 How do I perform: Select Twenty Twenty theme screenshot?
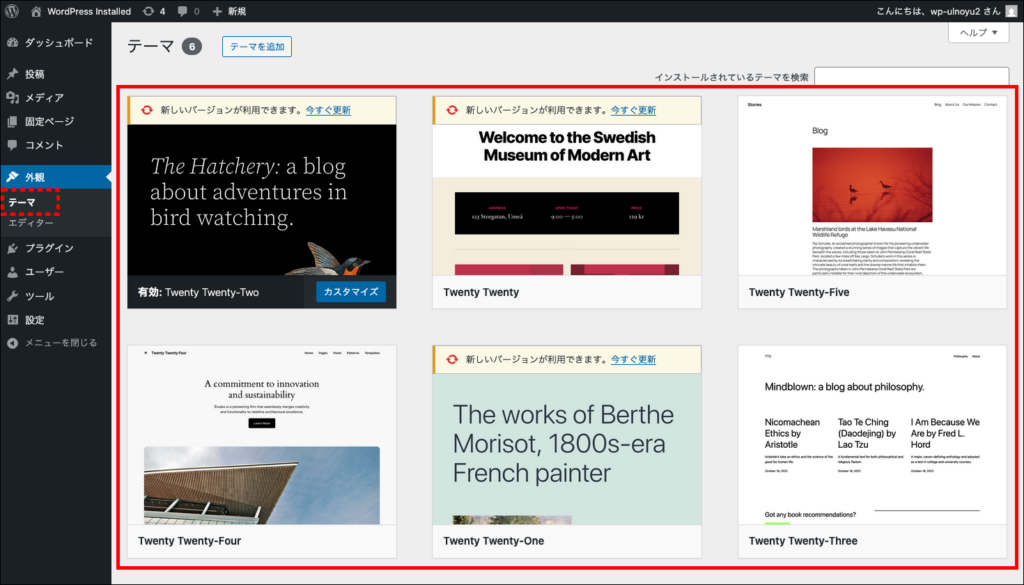tap(567, 200)
